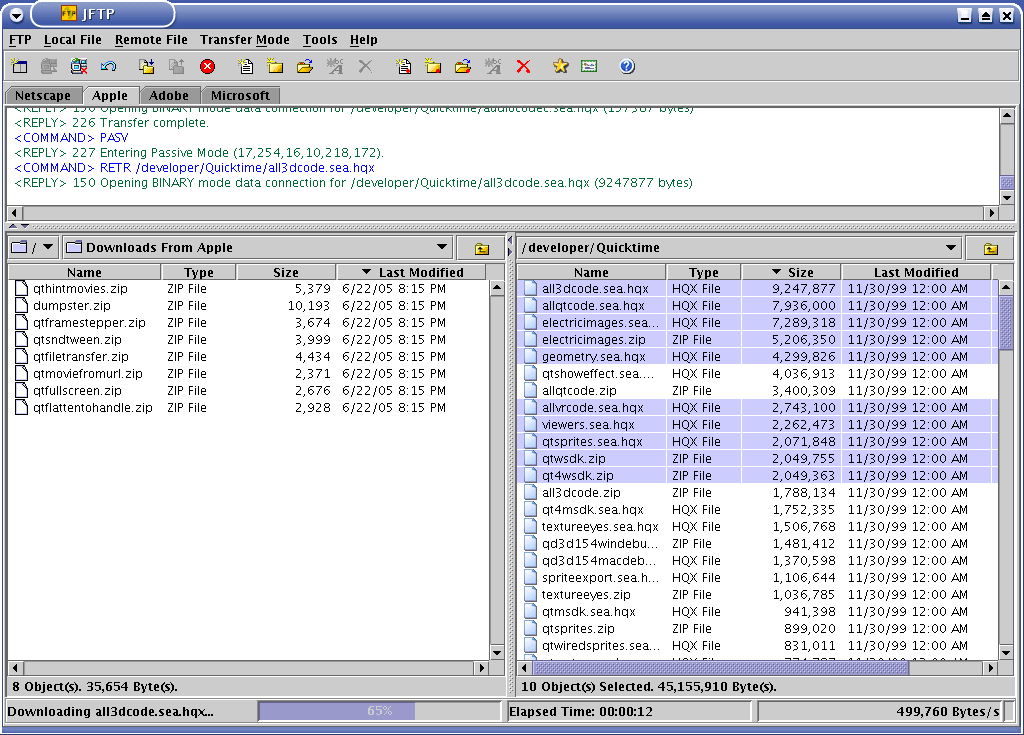
Task: Open the Remote File menu
Action: point(151,40)
